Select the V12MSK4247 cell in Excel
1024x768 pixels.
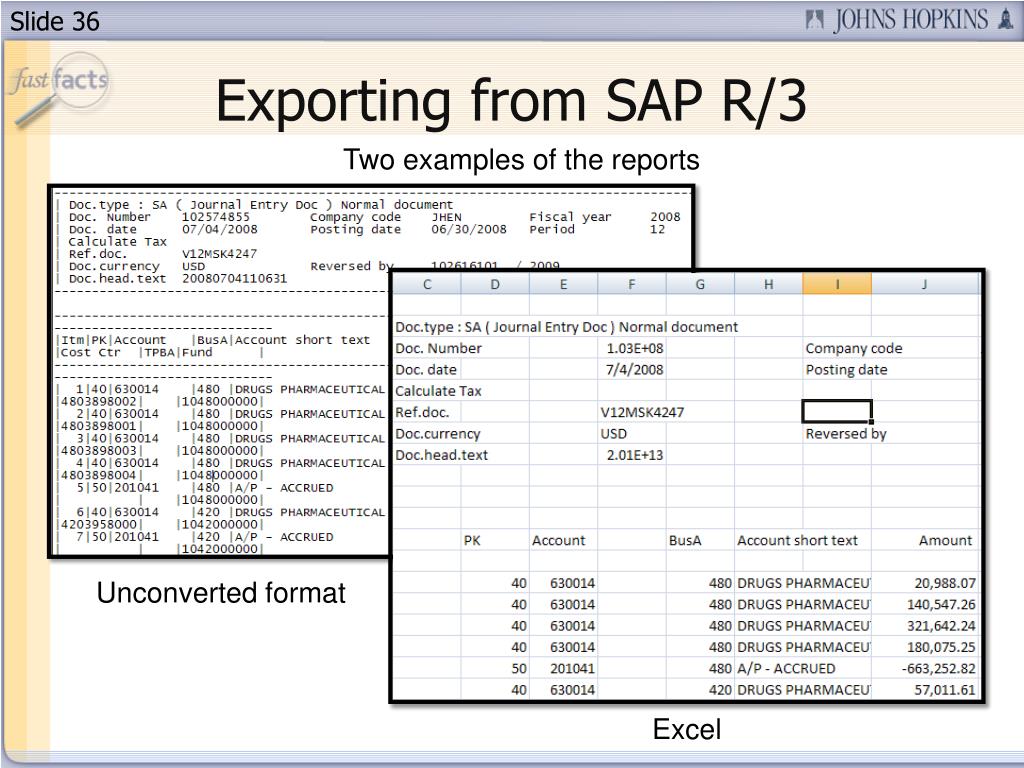click(x=642, y=413)
